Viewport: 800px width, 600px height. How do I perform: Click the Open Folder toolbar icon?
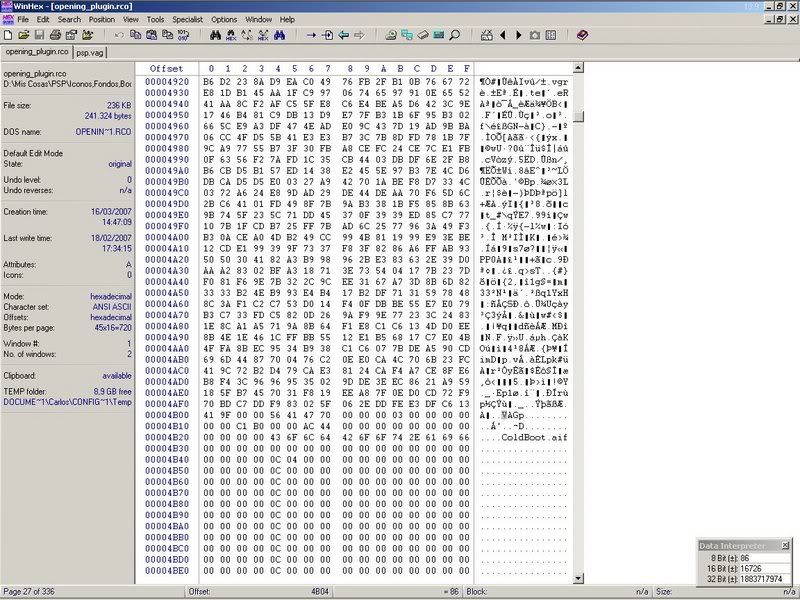(87, 35)
